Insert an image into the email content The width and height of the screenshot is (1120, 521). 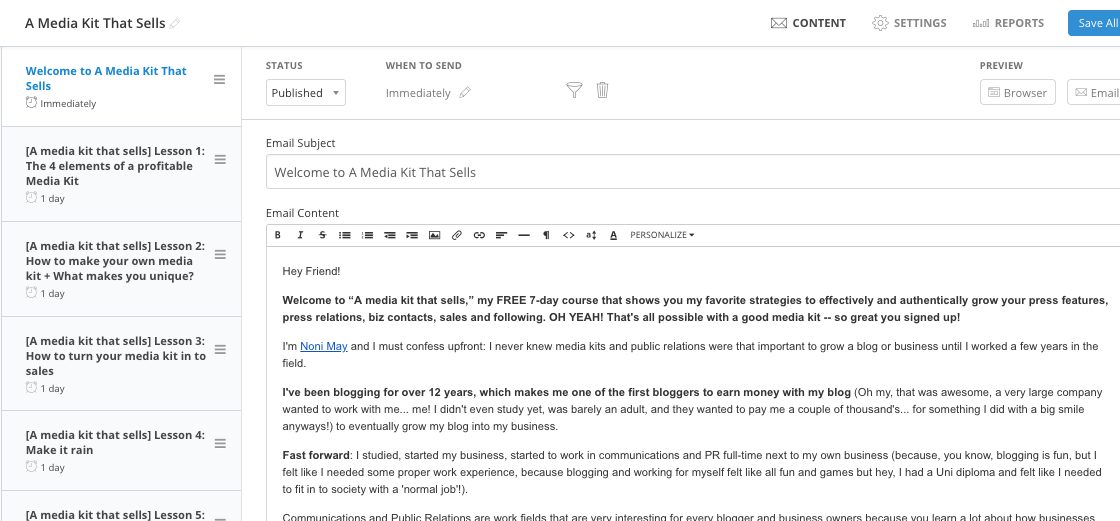click(x=434, y=235)
